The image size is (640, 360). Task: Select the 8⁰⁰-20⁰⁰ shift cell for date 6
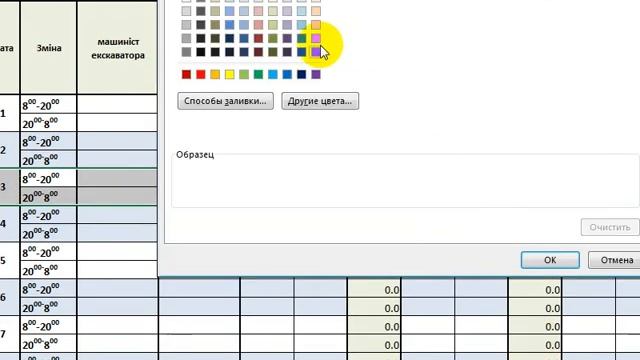pyautogui.click(x=49, y=288)
